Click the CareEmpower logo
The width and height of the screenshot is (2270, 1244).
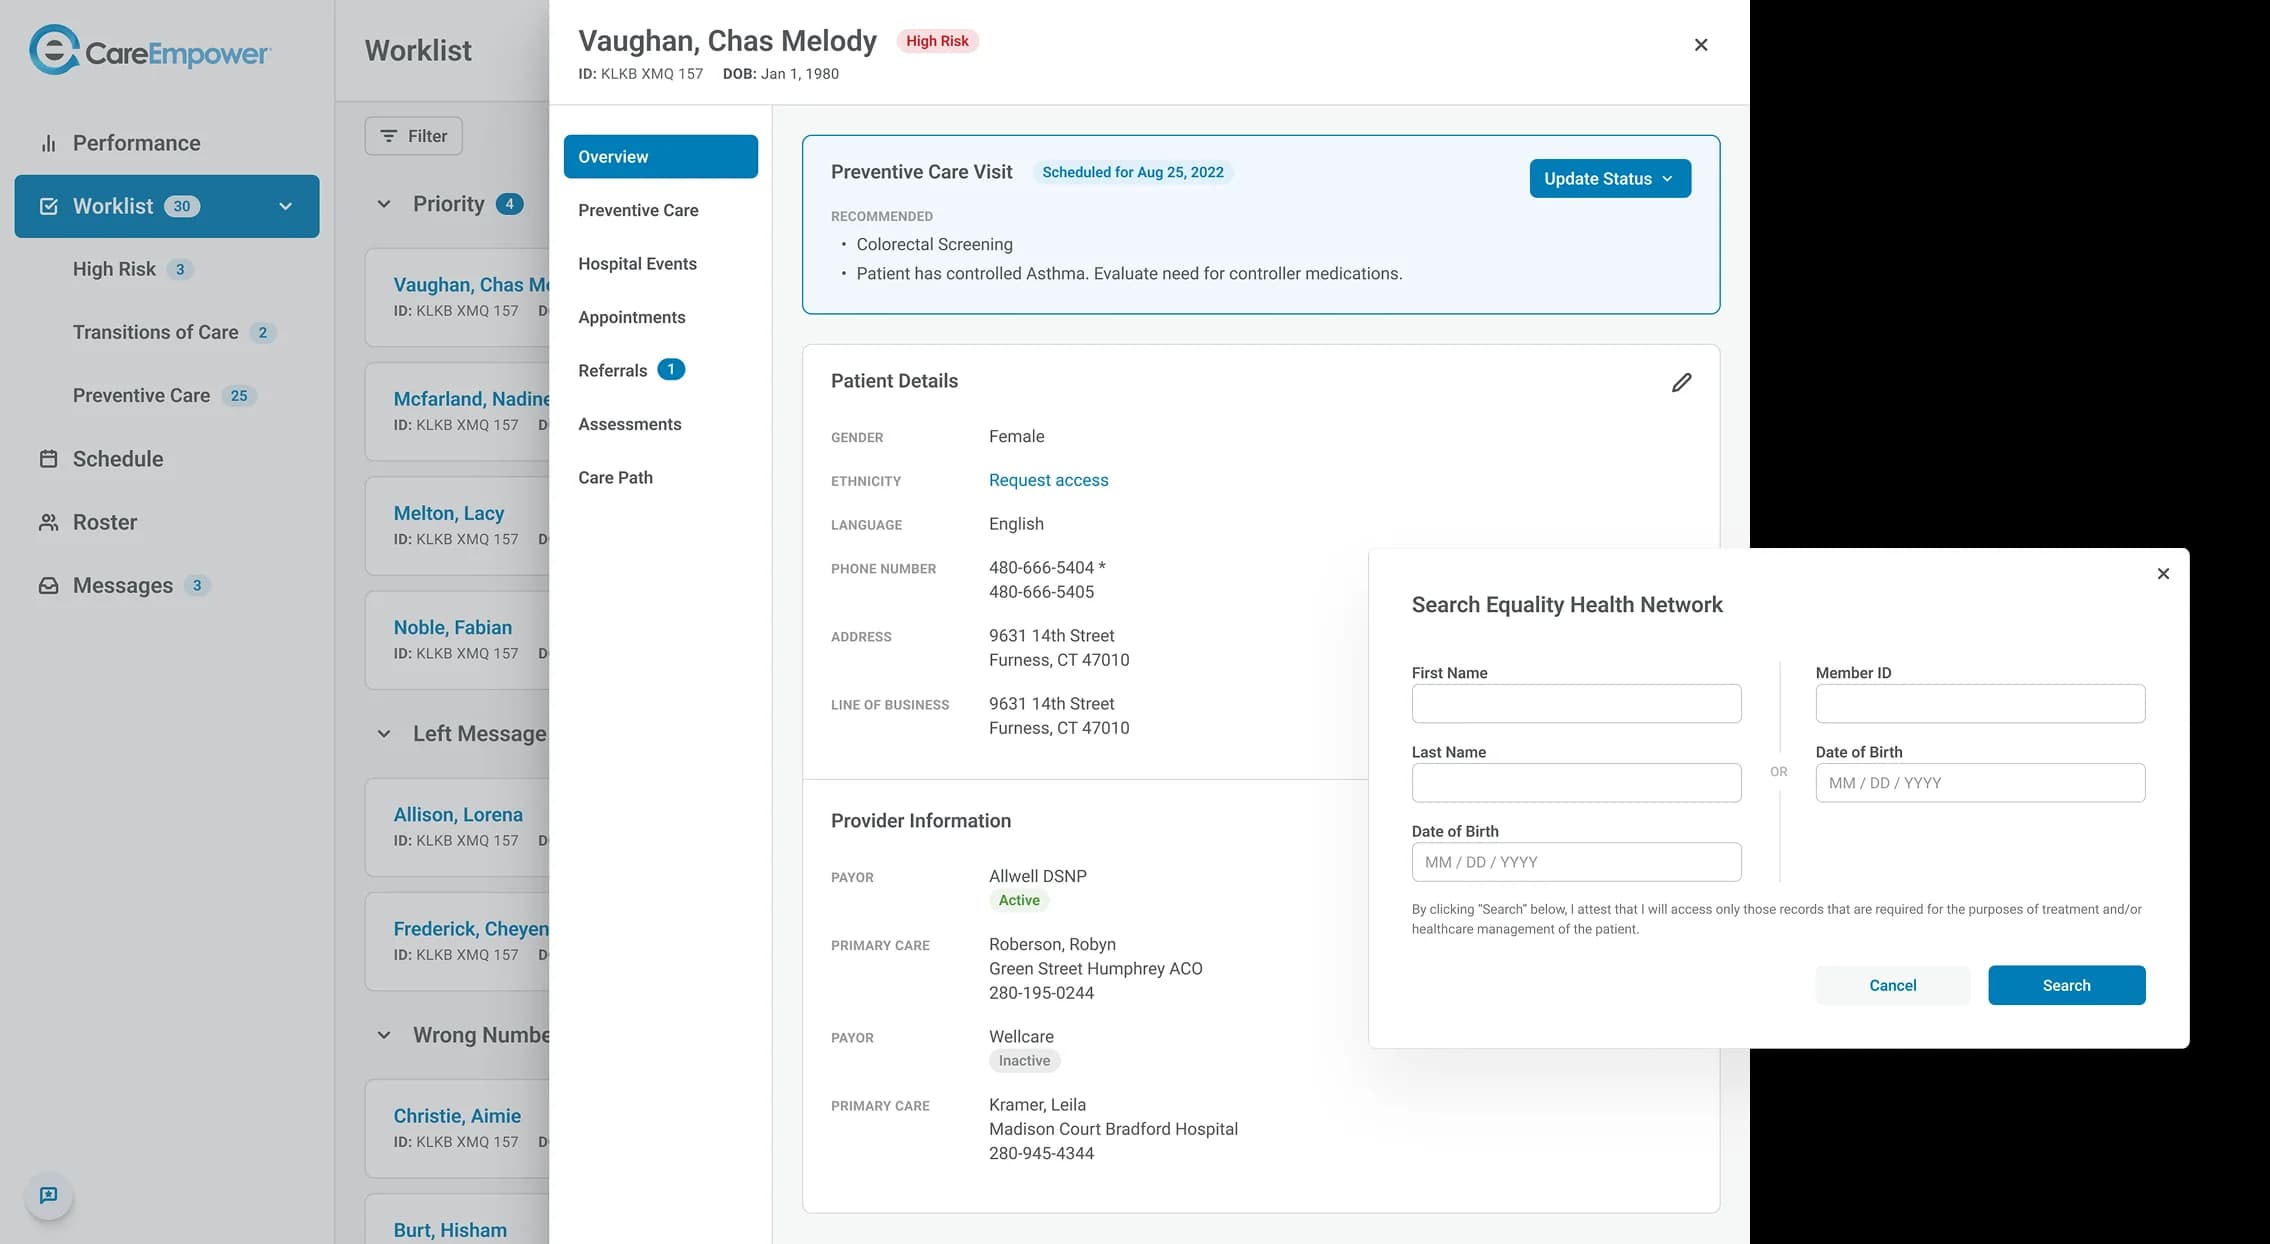pyautogui.click(x=150, y=50)
